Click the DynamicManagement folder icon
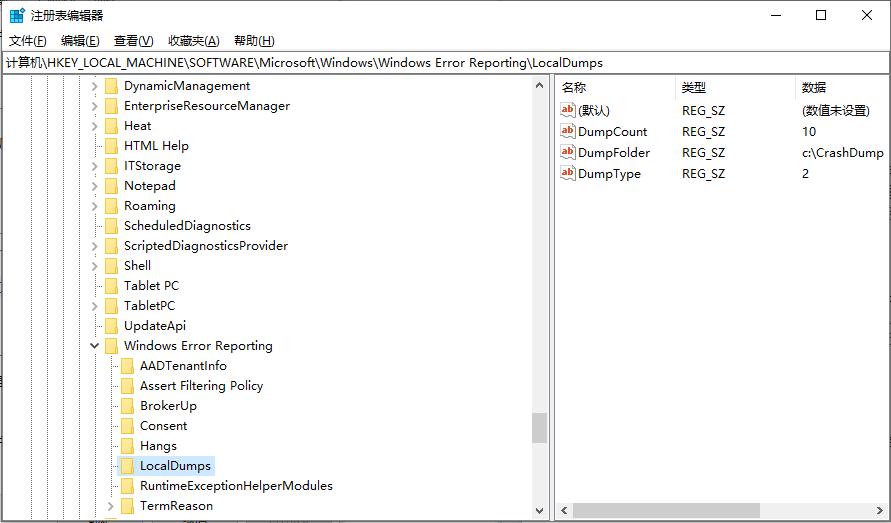Viewport: 891px width, 523px height. tap(111, 86)
